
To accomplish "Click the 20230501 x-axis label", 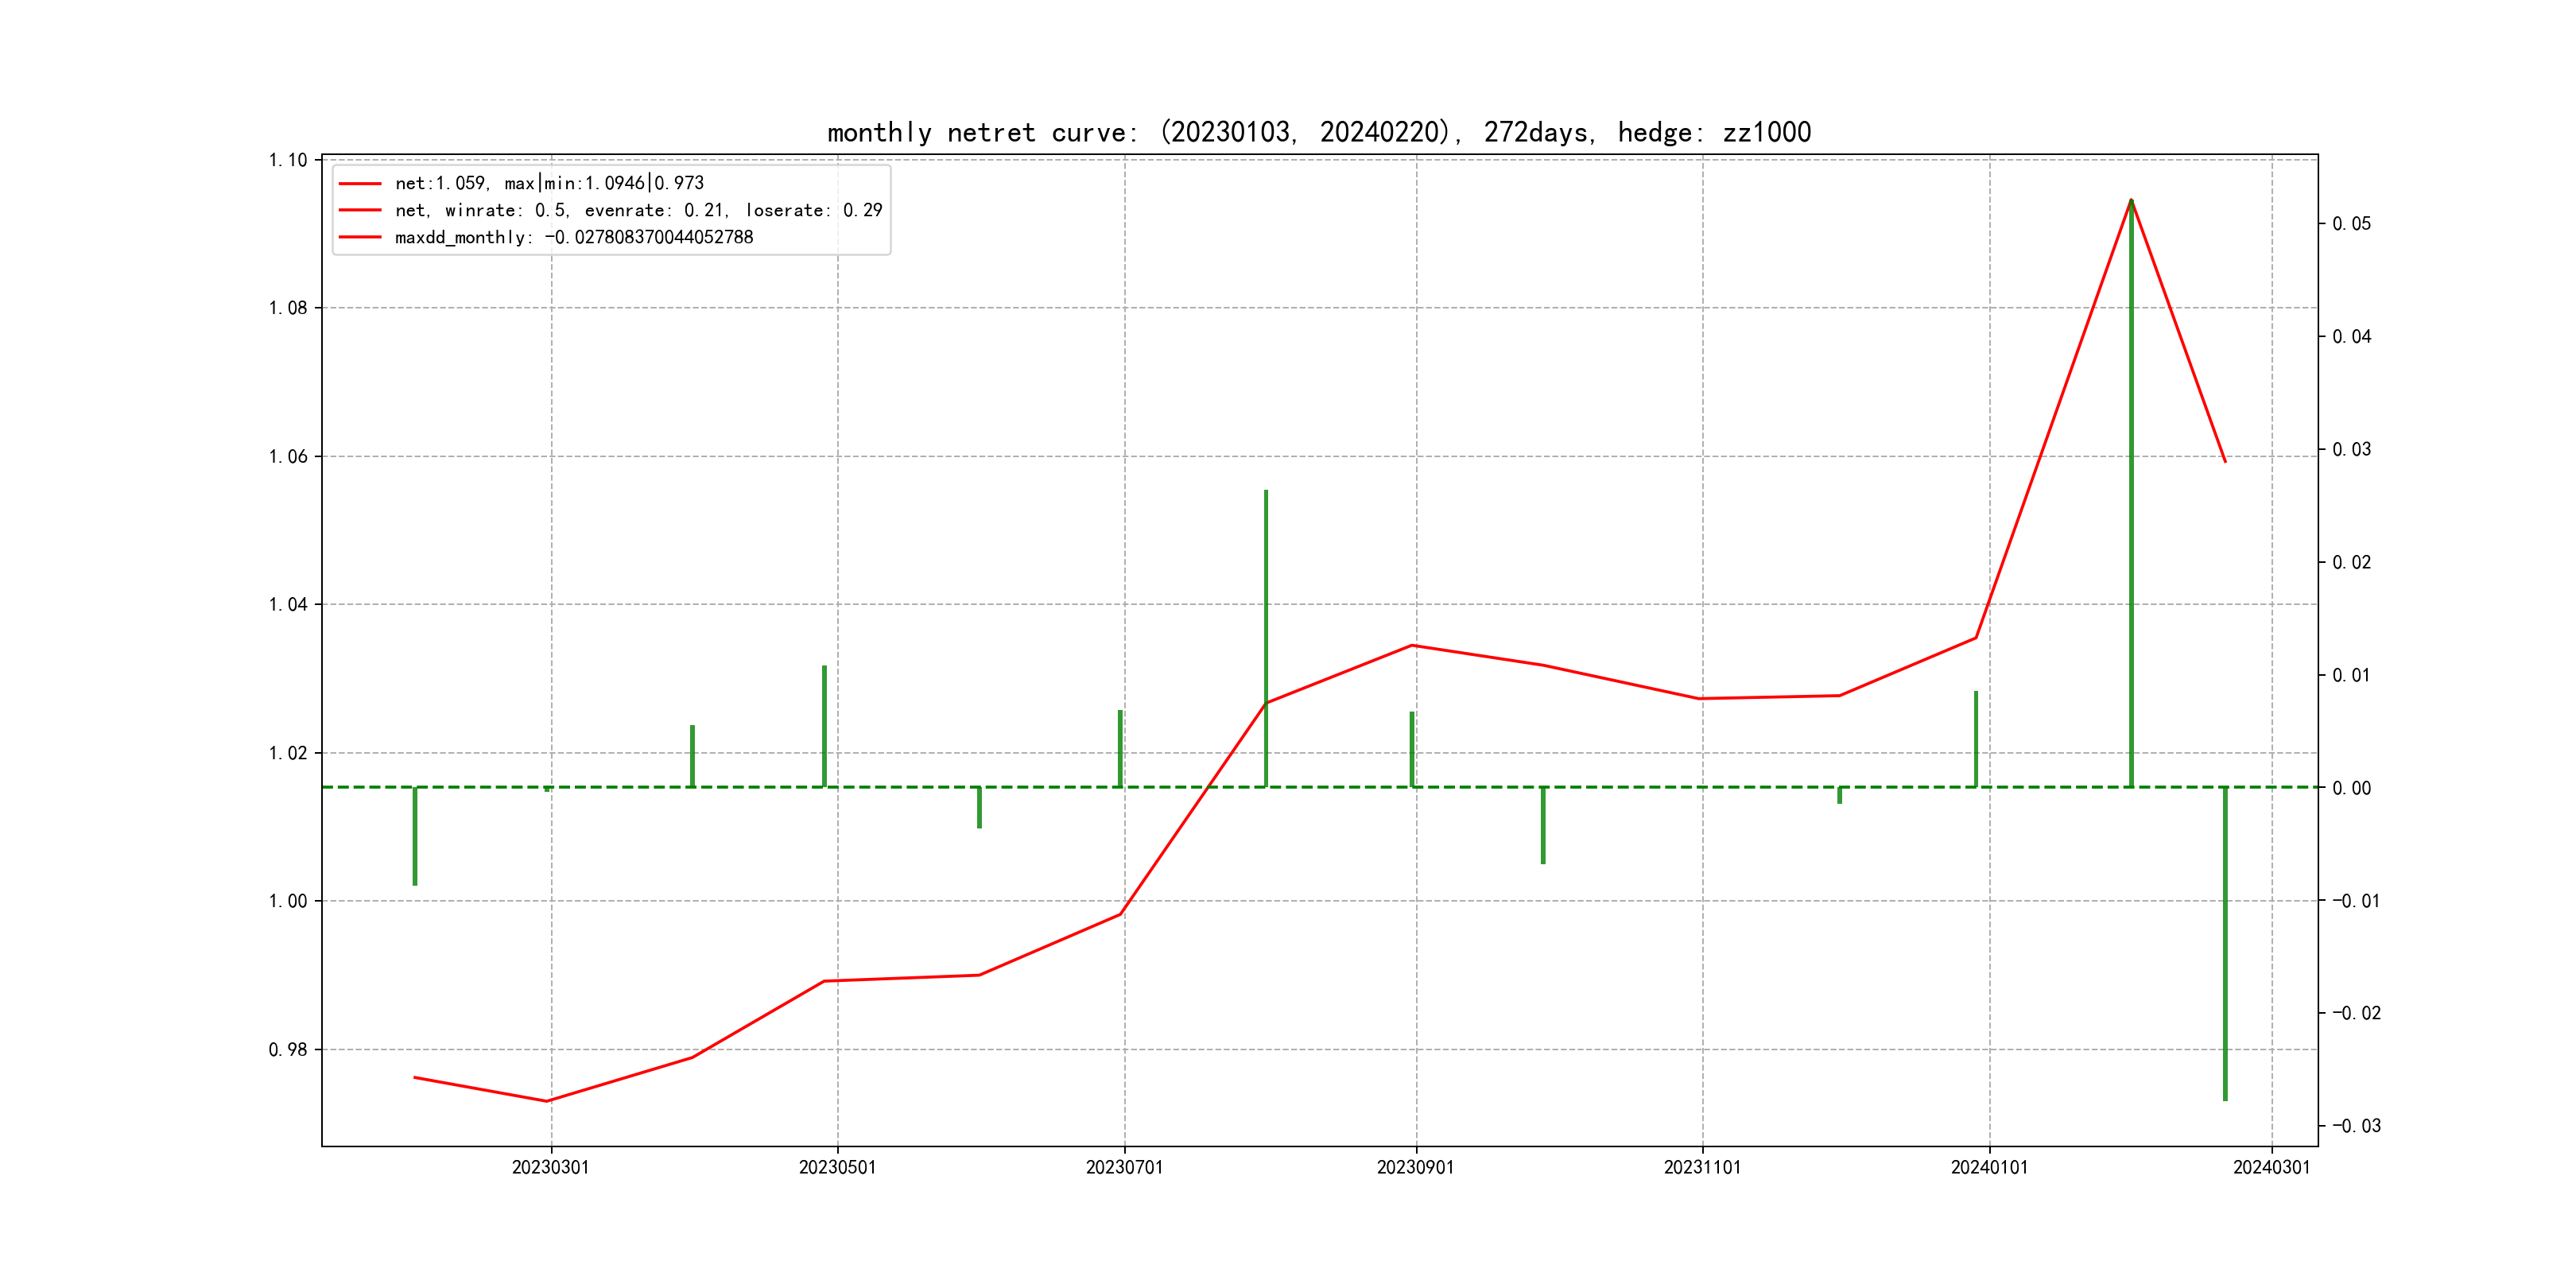I will 837,1167.
